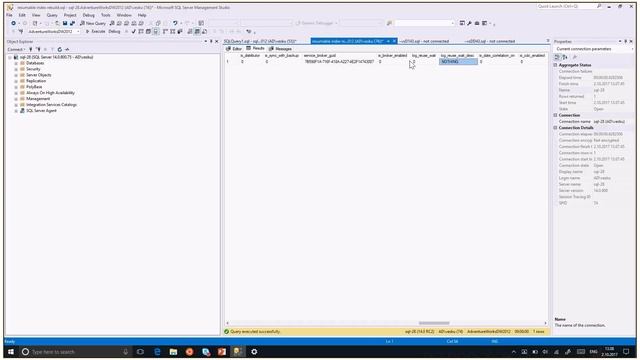Open Current connection parameters dropdown
Screen dimensions: 640x360
click(632, 49)
